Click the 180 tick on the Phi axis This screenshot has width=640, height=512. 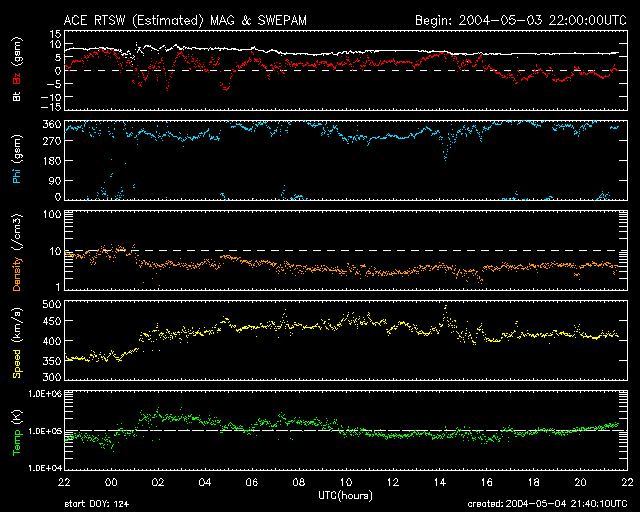(52, 161)
